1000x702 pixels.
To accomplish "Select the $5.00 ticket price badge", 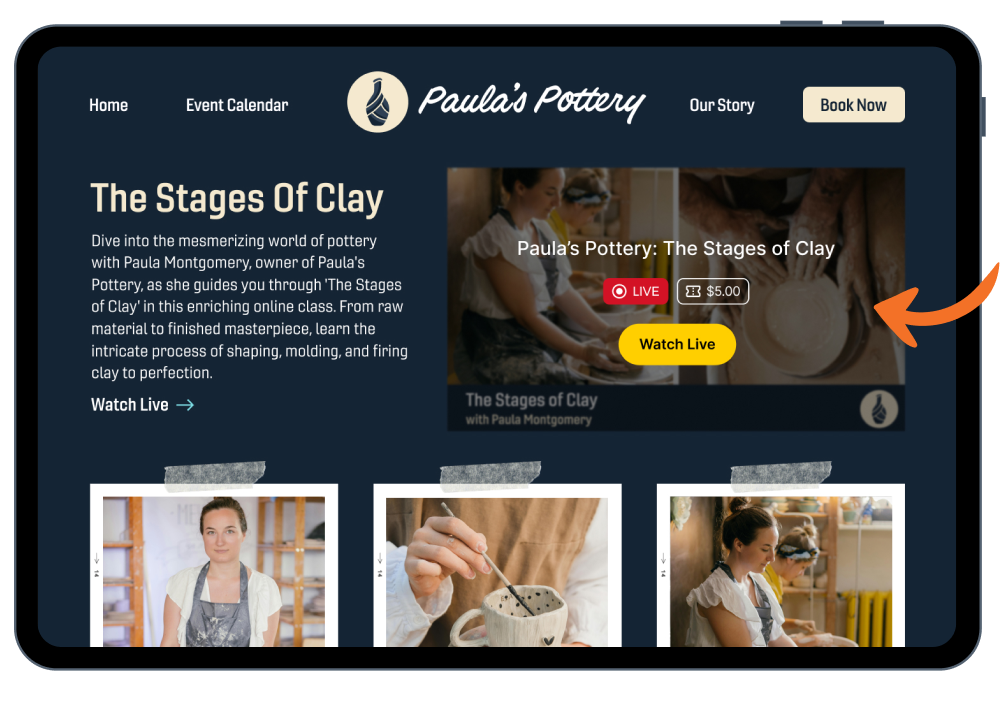I will 712,291.
